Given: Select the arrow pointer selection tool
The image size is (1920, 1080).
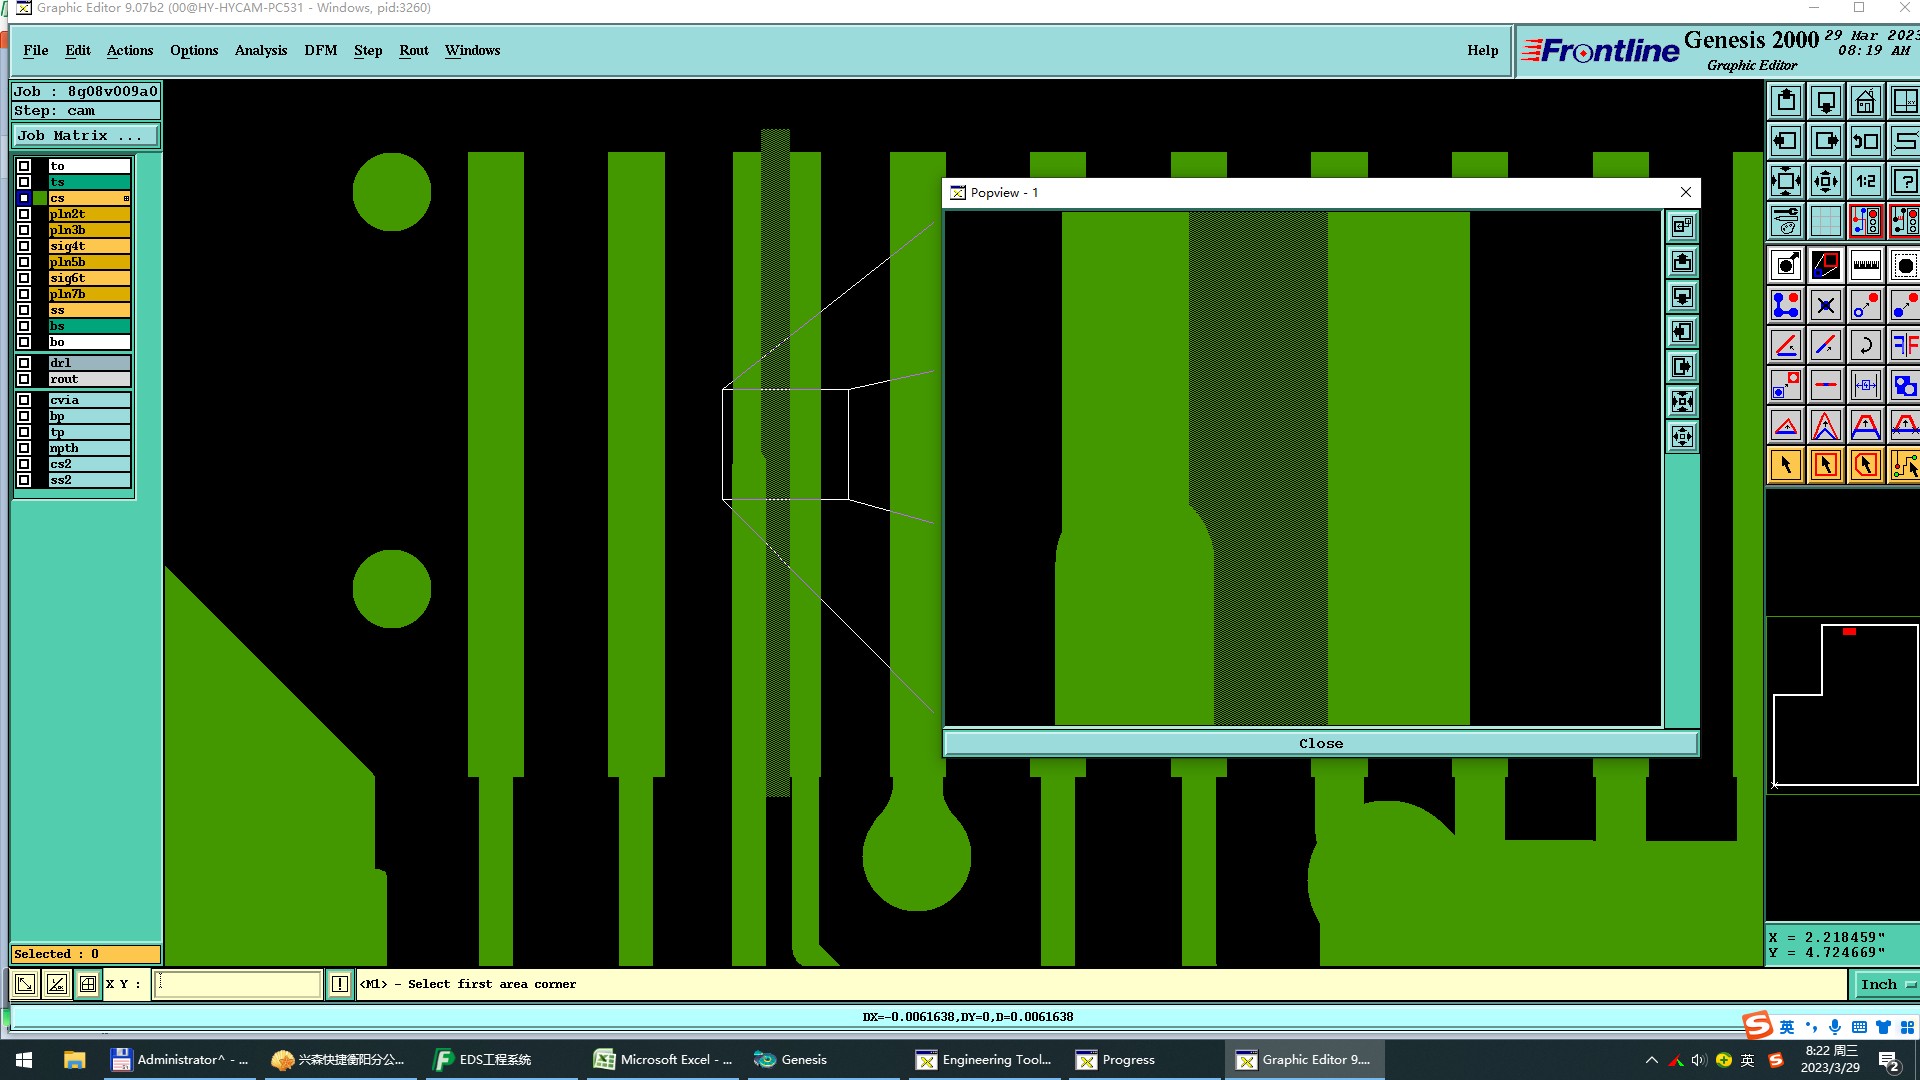Looking at the screenshot, I should [x=1786, y=465].
